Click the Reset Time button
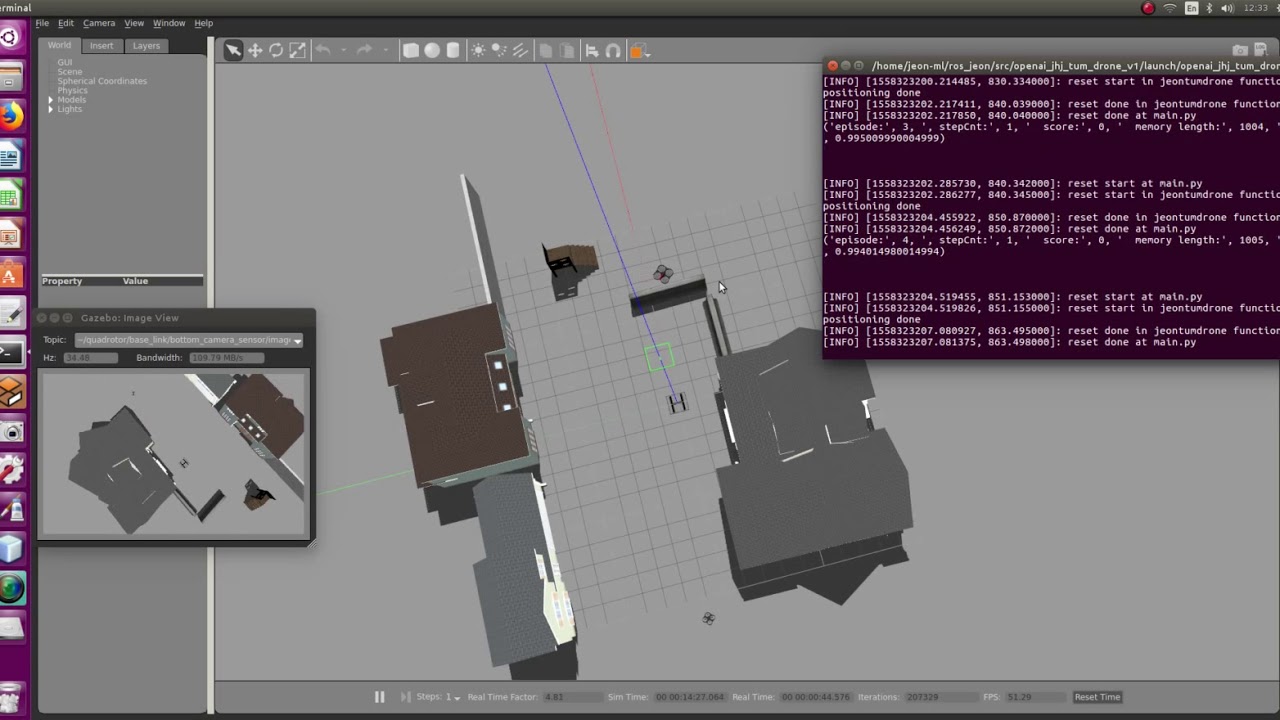The image size is (1280, 720). [x=1097, y=697]
